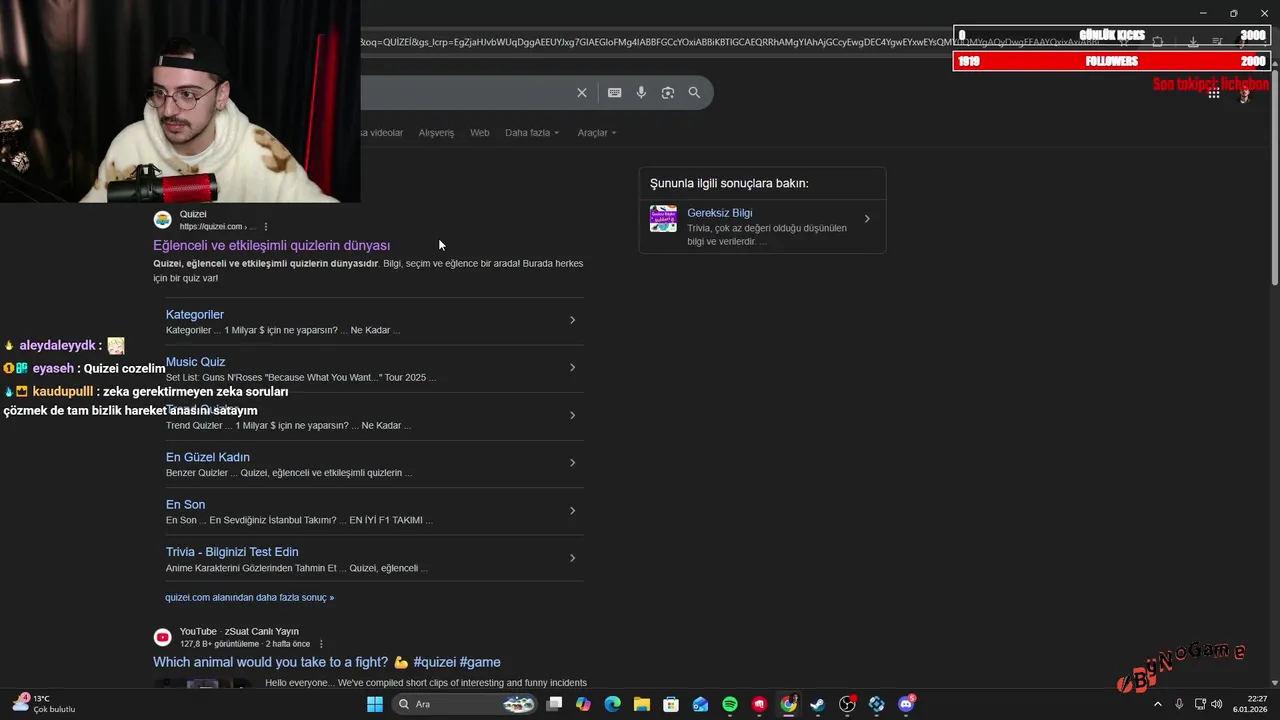Open Task View on the taskbar
1280x720 pixels.
tap(555, 704)
